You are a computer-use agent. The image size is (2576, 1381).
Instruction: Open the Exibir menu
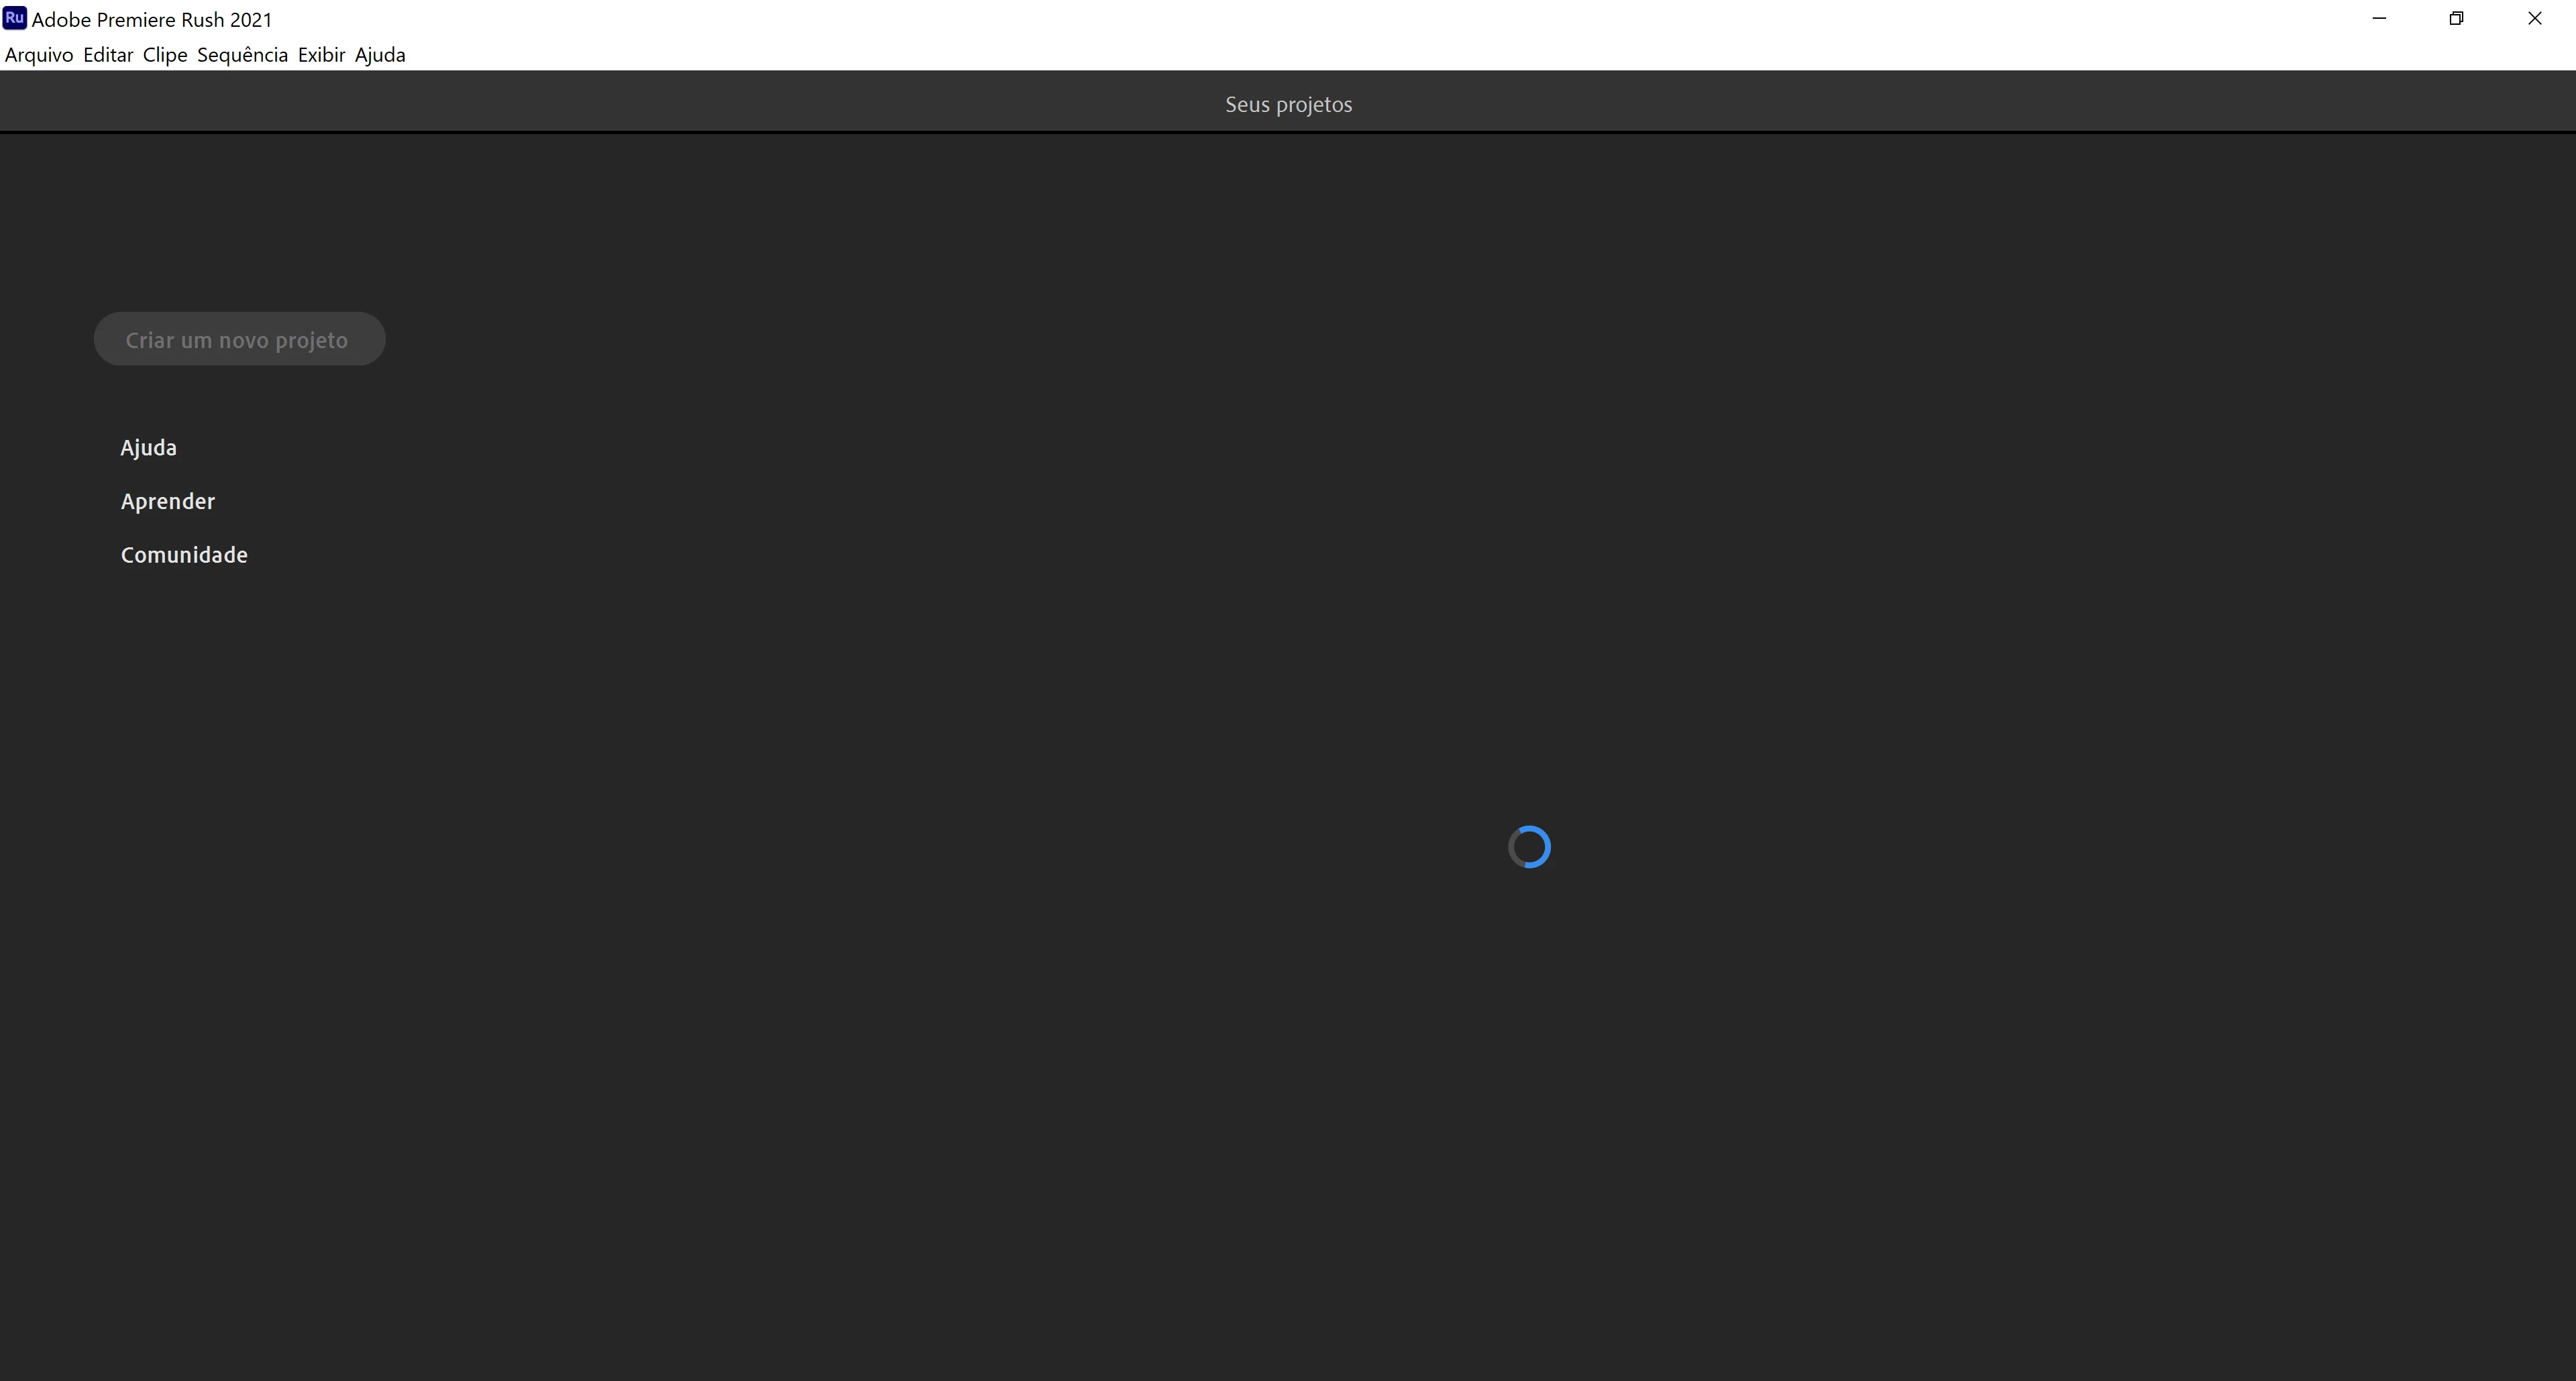pyautogui.click(x=321, y=55)
